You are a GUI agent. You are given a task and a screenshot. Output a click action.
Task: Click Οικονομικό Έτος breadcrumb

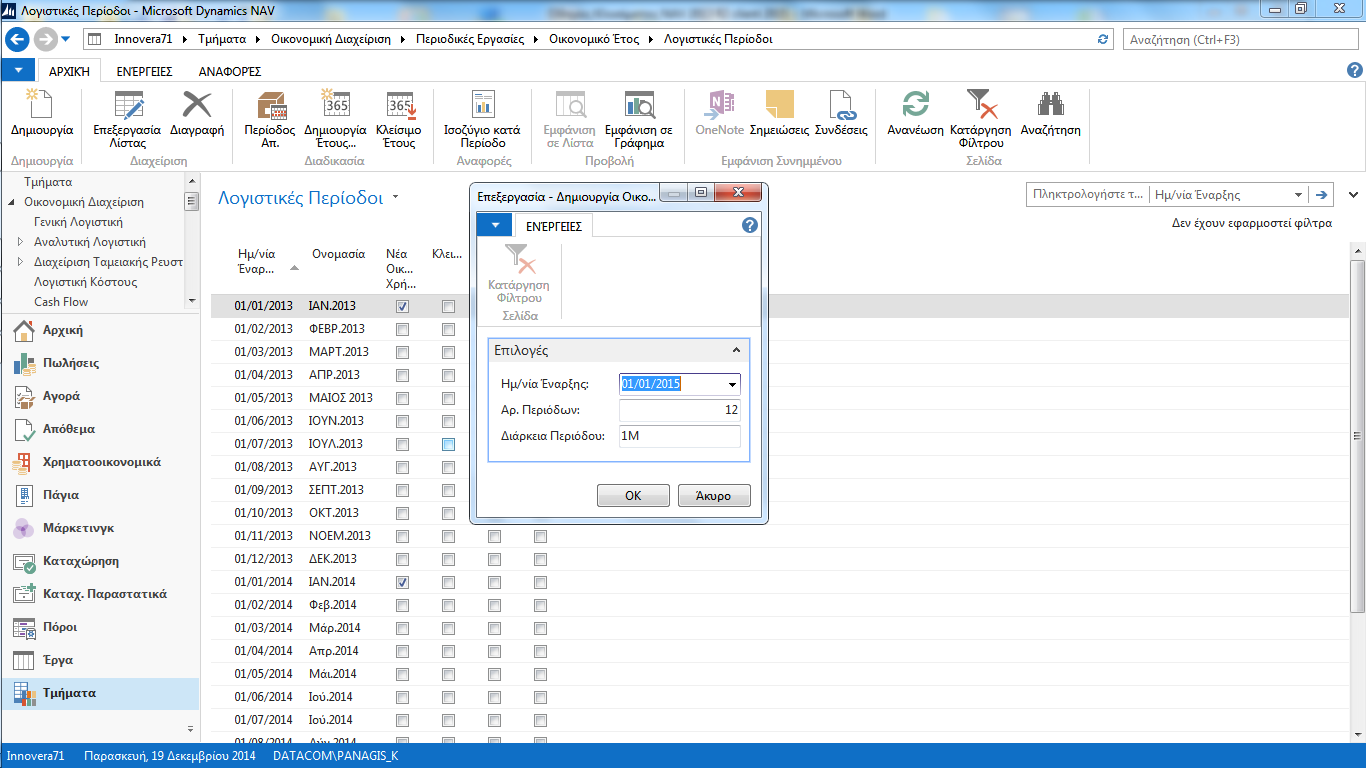(592, 40)
